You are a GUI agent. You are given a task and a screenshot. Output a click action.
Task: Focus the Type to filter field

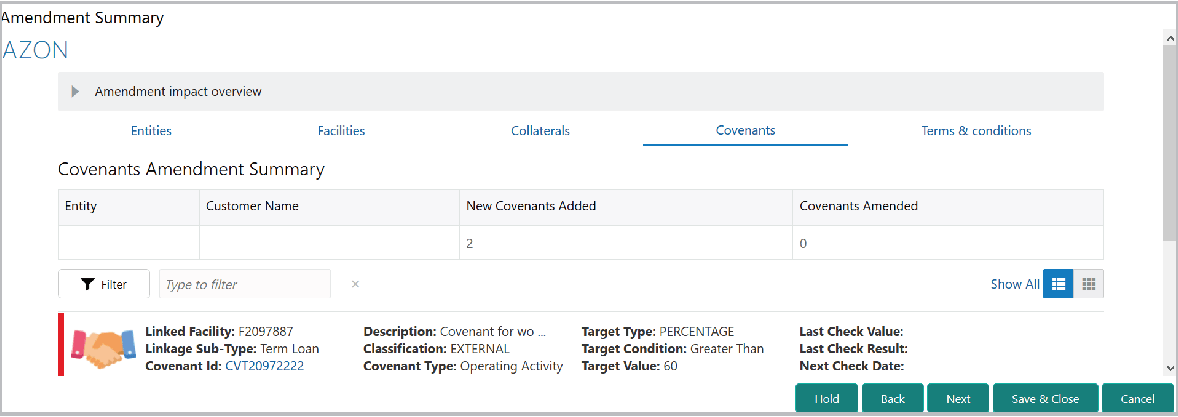[x=245, y=285]
